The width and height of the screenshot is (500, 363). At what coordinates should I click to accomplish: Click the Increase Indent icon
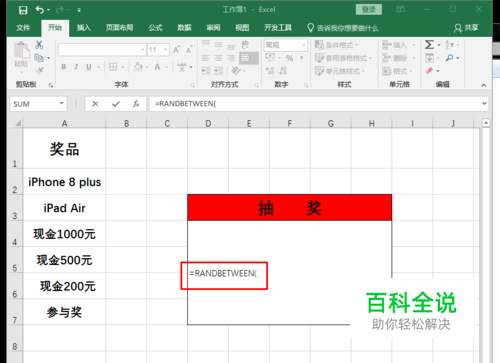(x=218, y=71)
